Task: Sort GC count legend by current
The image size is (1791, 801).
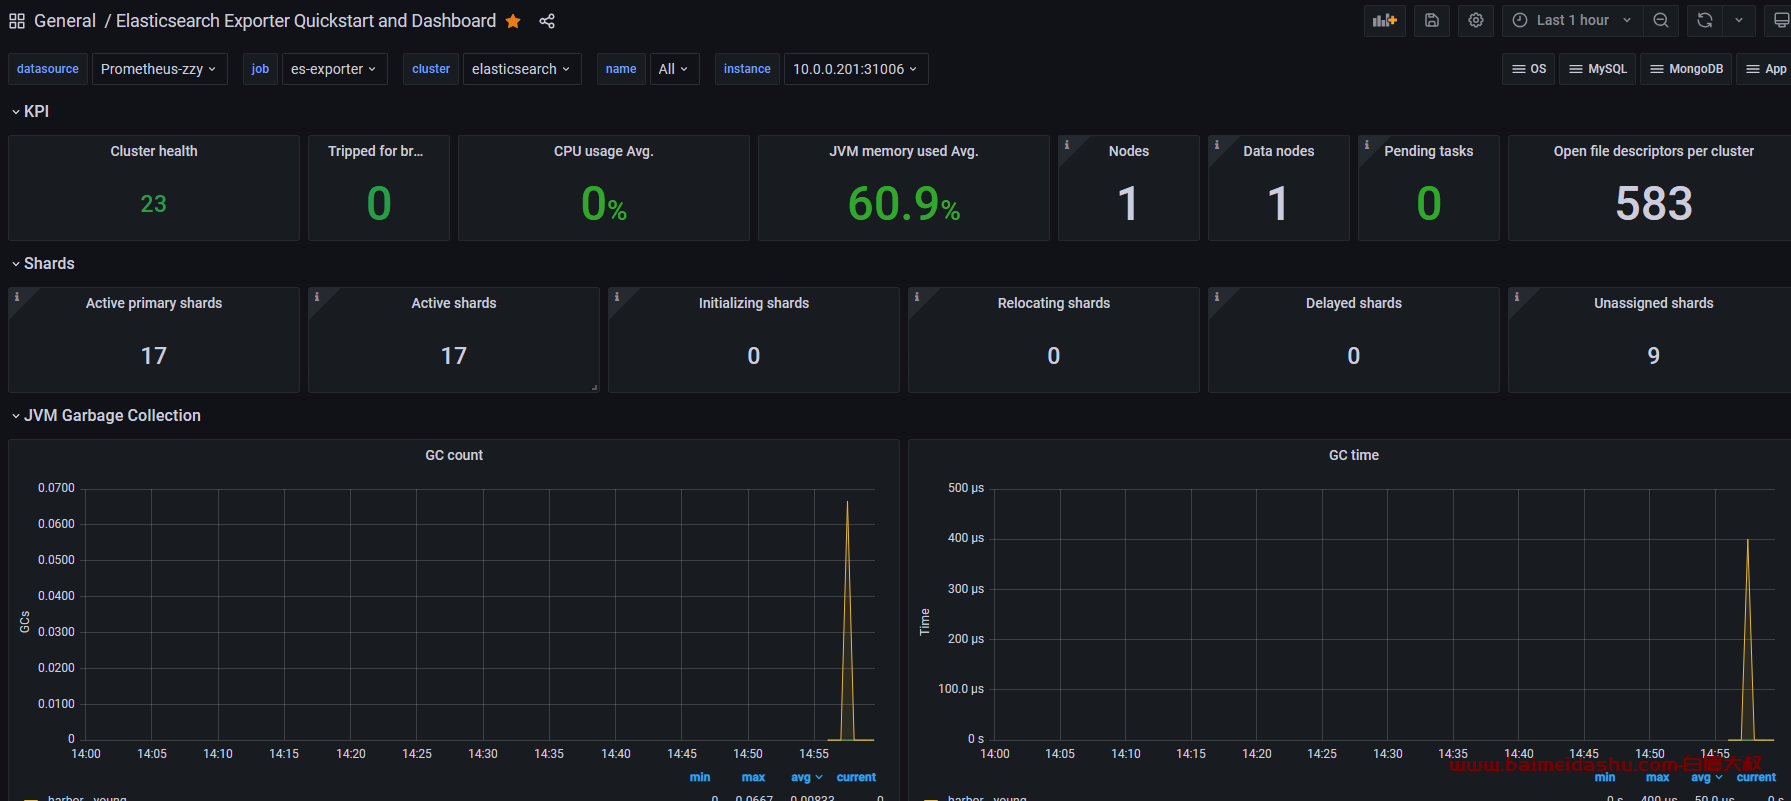Action: [856, 777]
